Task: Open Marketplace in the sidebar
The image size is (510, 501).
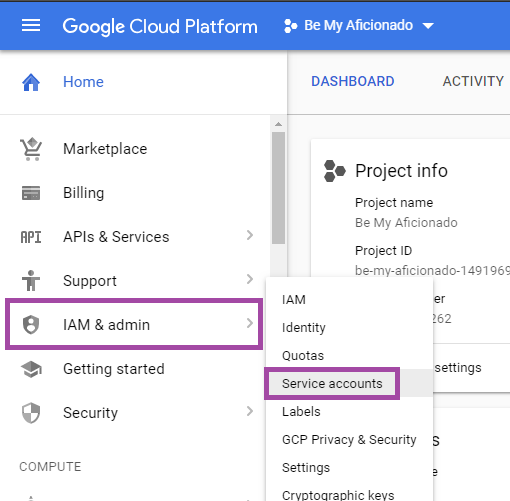Action: (105, 149)
